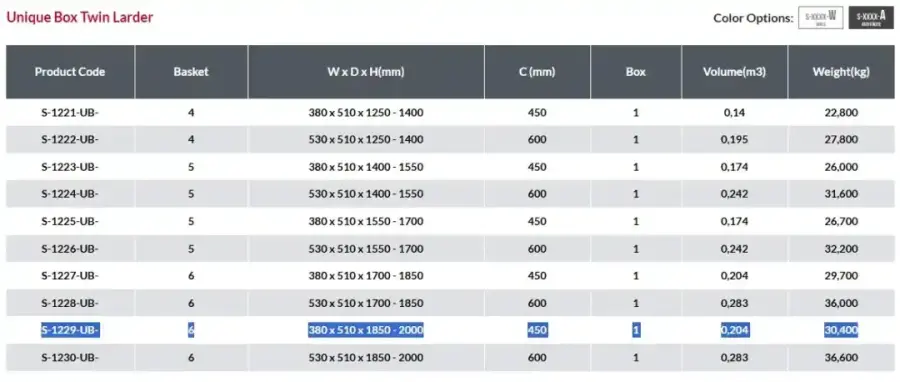Click the C (mm) column header
Image resolution: width=900 pixels, height=382 pixels.
[x=537, y=72]
